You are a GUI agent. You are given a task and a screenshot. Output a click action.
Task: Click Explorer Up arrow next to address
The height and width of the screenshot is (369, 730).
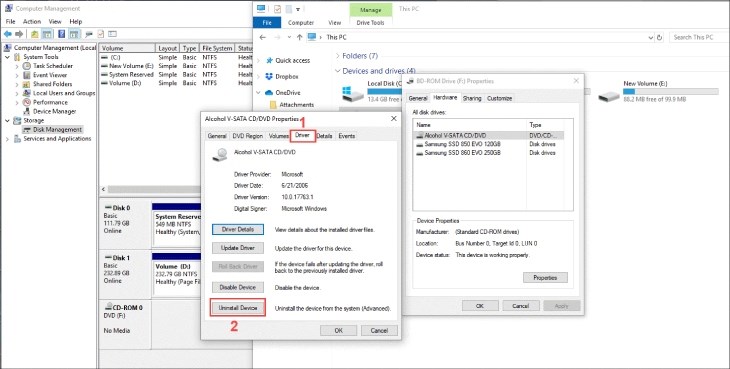click(299, 37)
